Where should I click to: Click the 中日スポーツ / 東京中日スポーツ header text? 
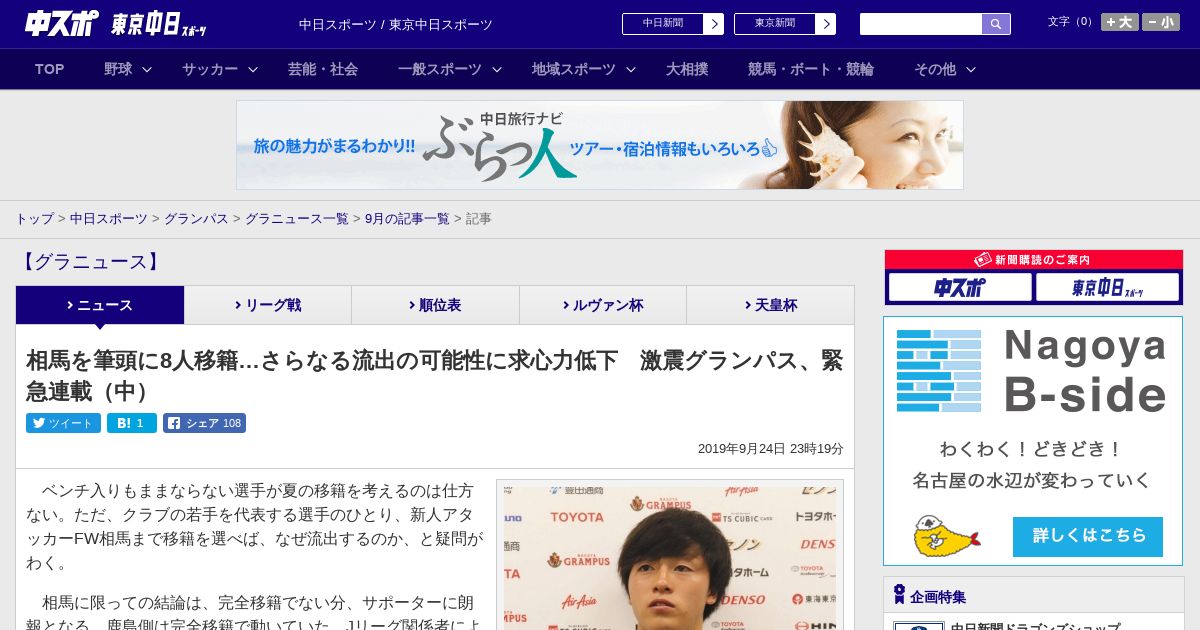tap(396, 24)
